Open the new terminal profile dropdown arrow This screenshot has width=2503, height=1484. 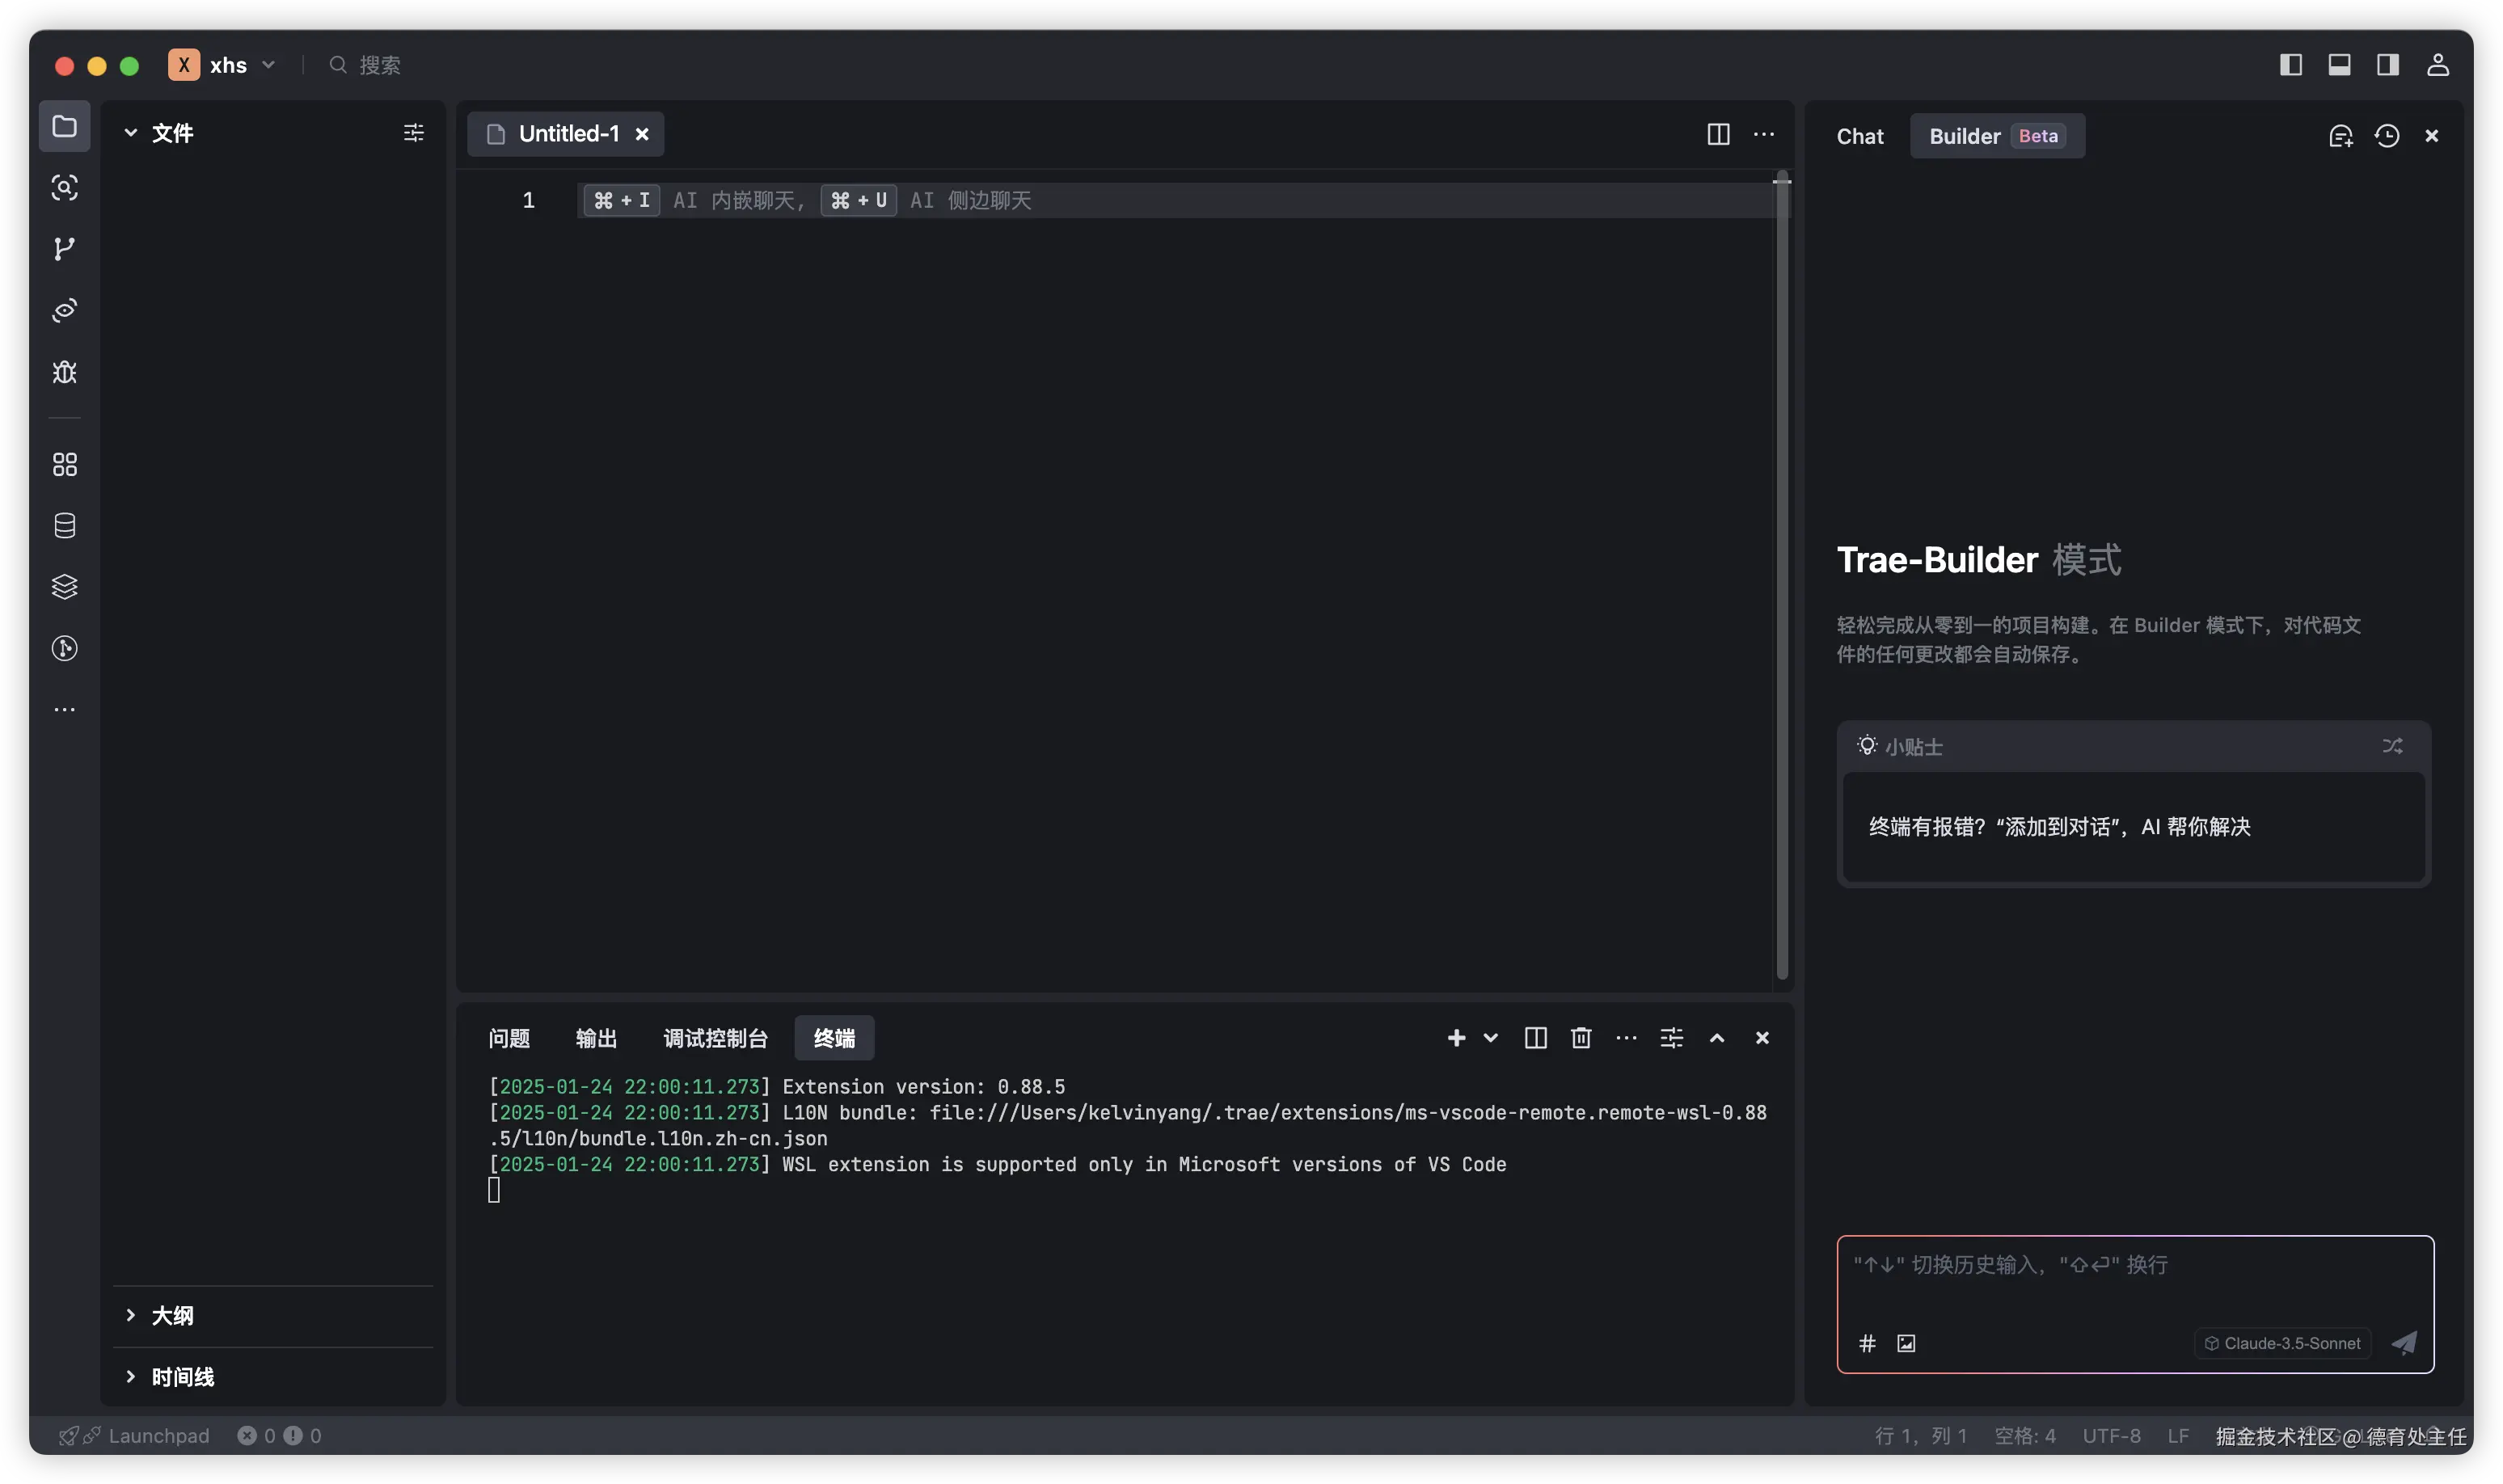point(1490,1038)
